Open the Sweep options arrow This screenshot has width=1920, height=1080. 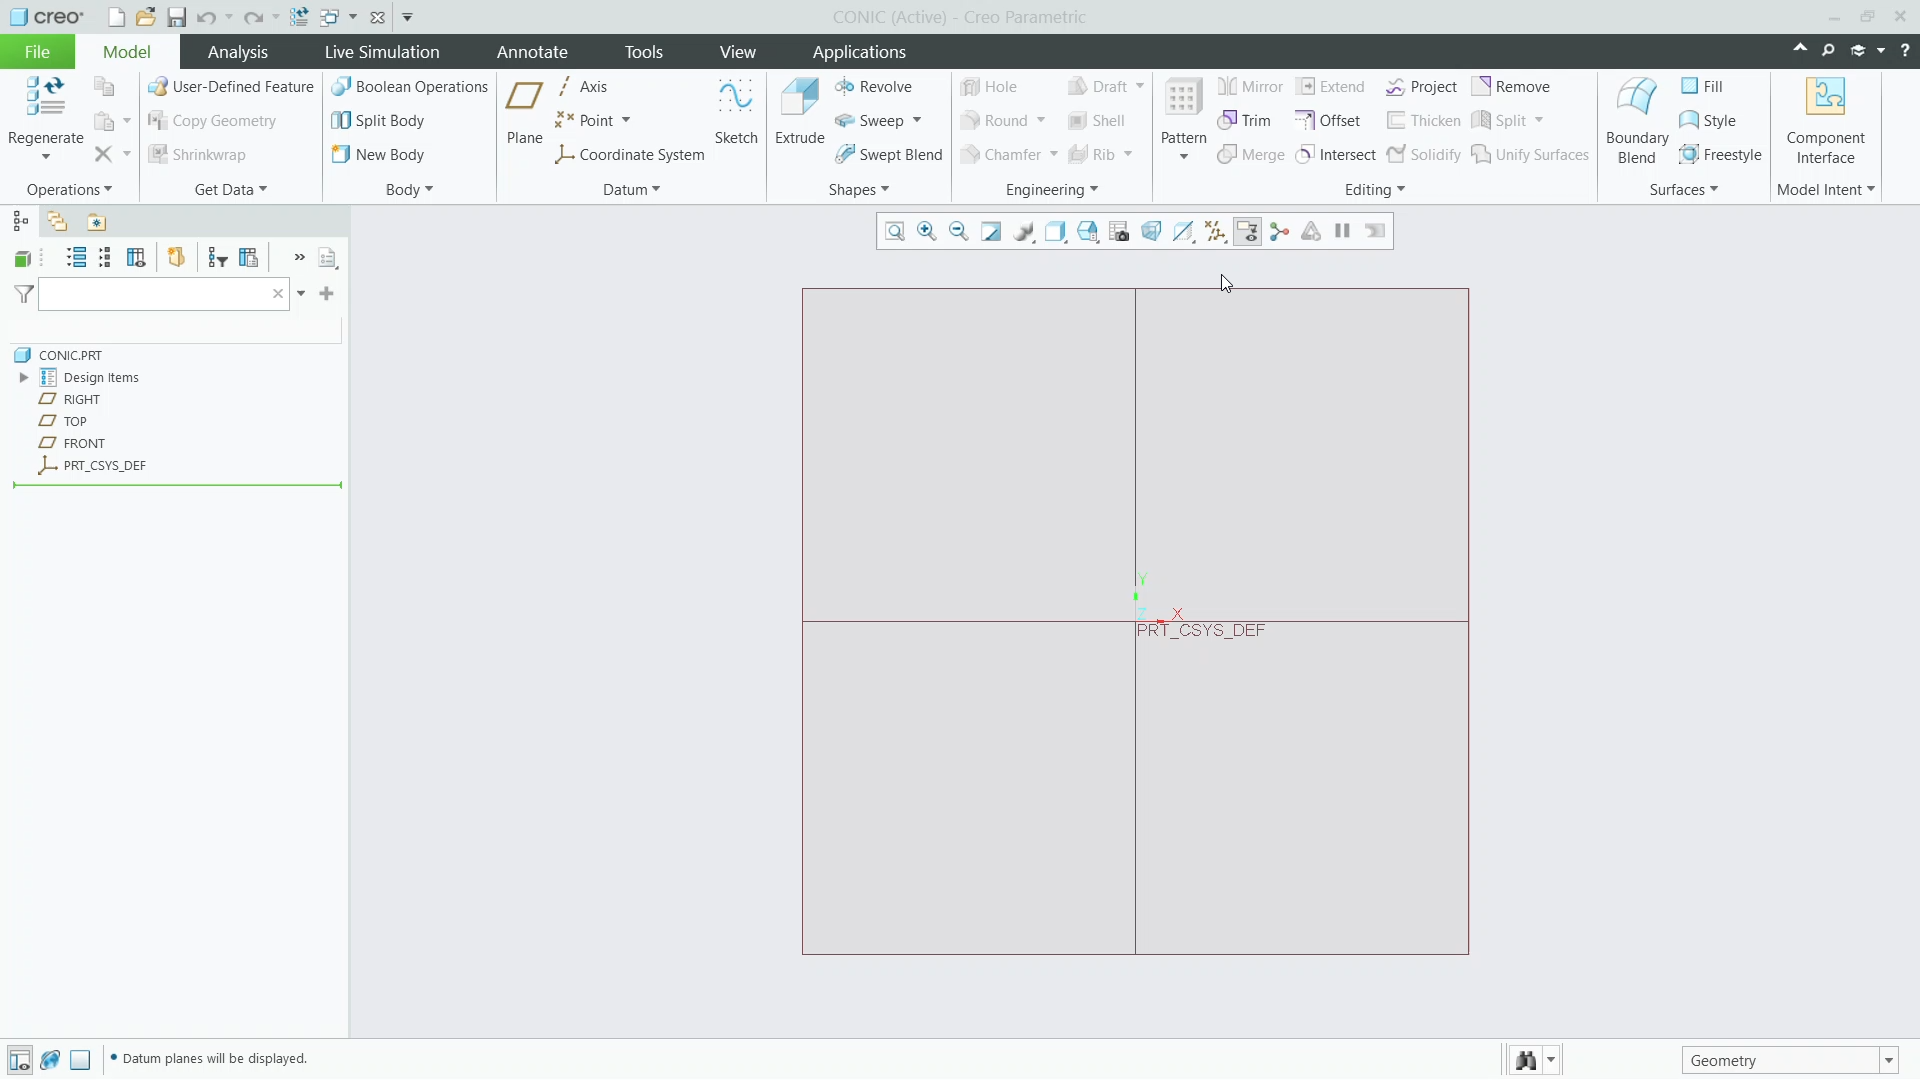pyautogui.click(x=917, y=121)
